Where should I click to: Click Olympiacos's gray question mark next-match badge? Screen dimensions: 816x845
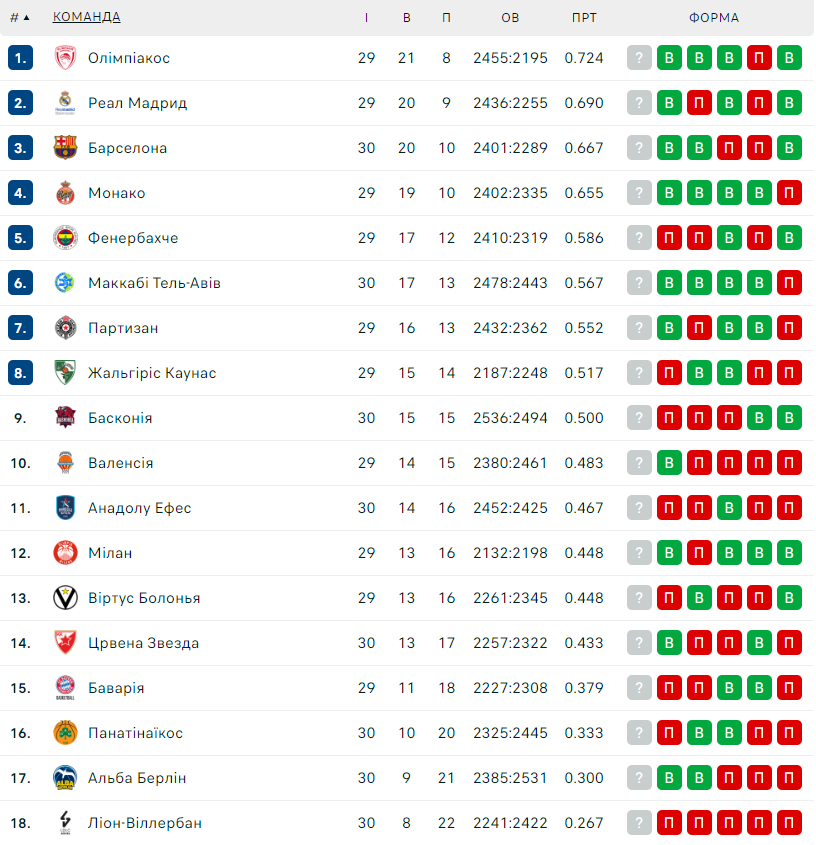pyautogui.click(x=639, y=58)
